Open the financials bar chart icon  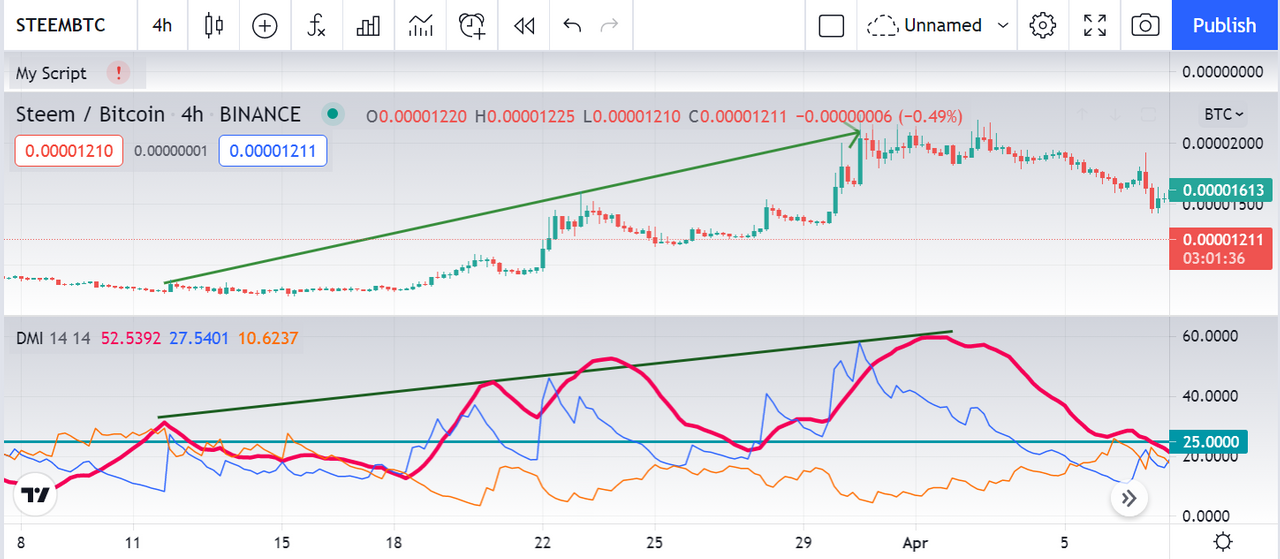point(368,25)
